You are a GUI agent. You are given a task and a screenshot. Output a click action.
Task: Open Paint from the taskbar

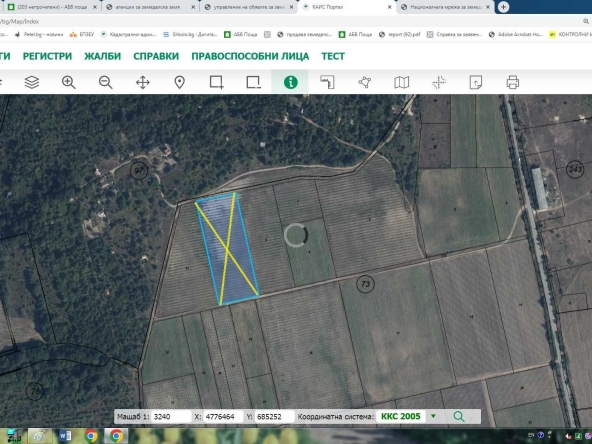[x=40, y=436]
